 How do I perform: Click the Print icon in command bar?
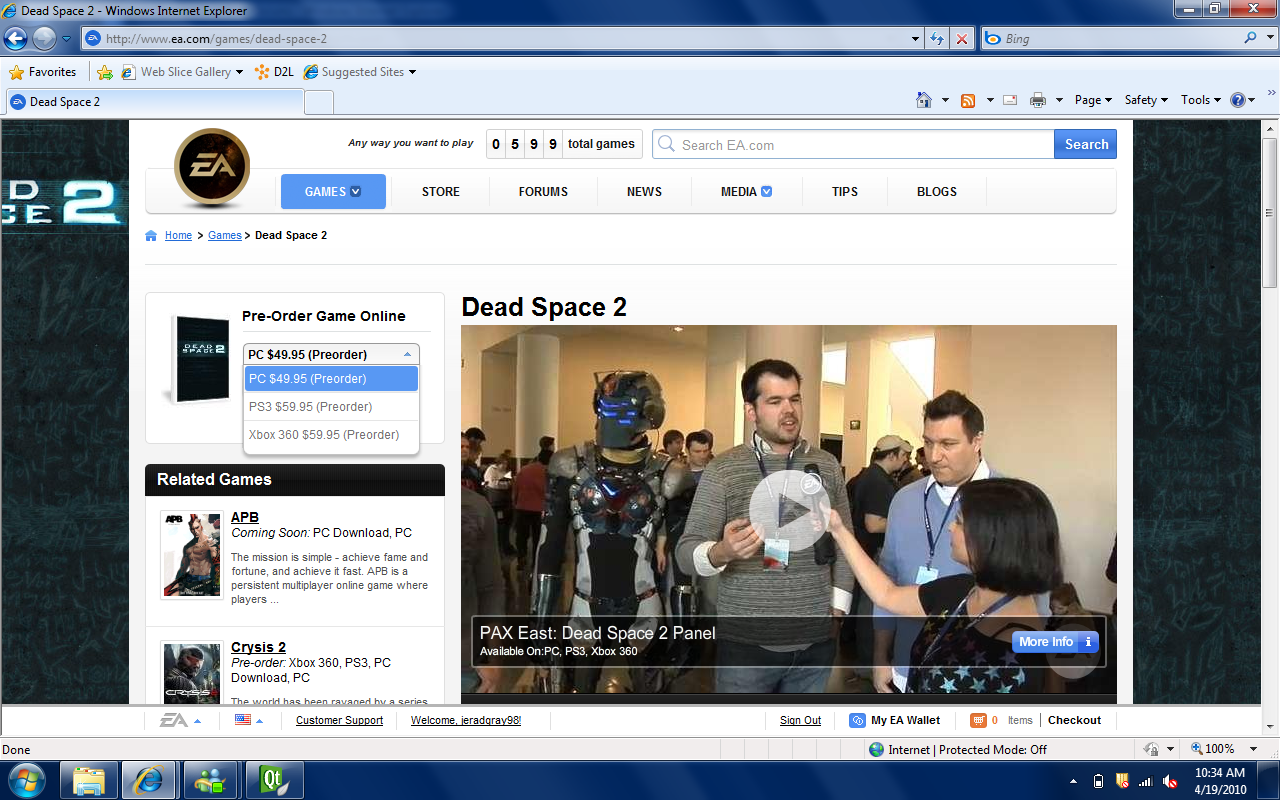[x=1038, y=100]
